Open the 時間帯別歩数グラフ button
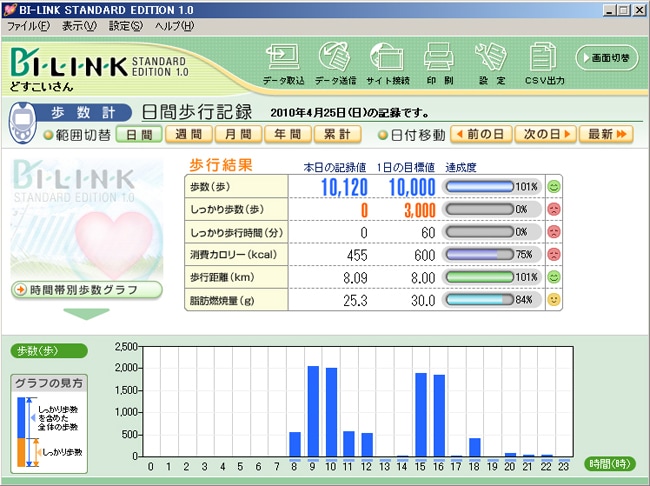Image resolution: width=650 pixels, height=486 pixels. (86, 290)
